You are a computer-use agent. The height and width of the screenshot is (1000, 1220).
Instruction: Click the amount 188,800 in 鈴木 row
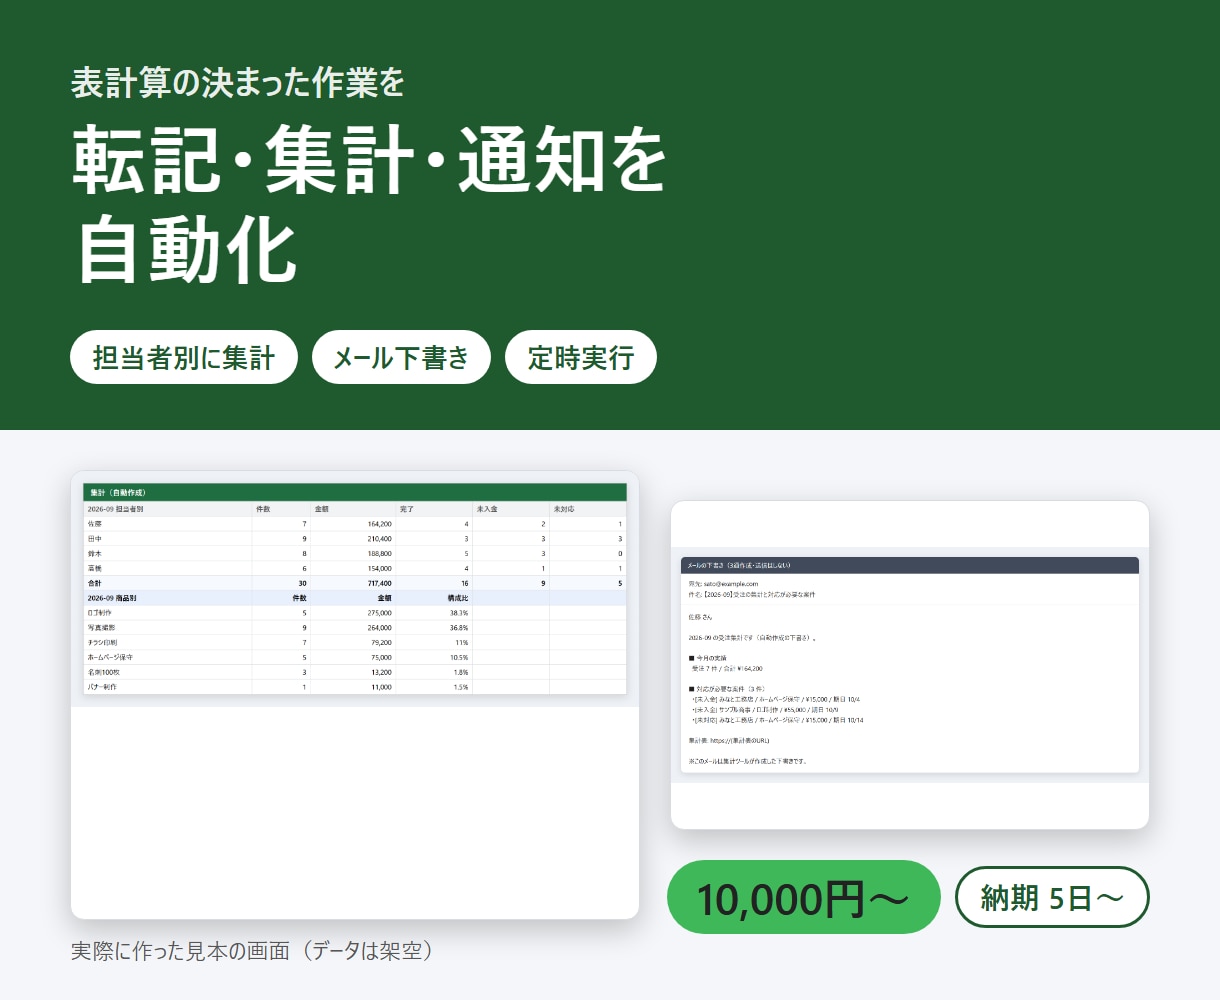coord(379,553)
